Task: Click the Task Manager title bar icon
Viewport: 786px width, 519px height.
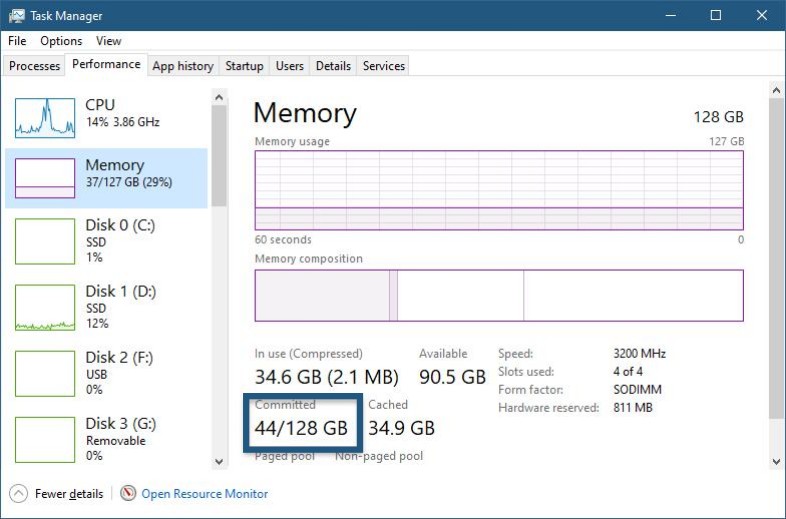Action: point(17,16)
